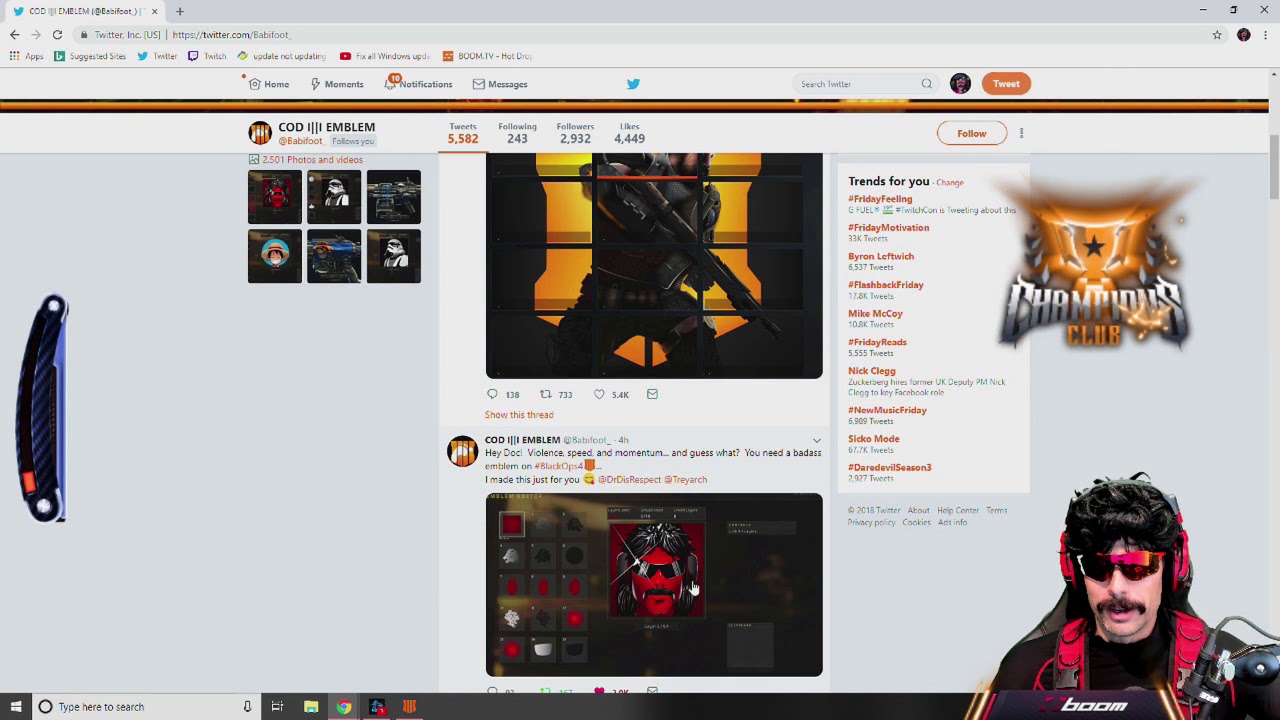1280x720 pixels.
Task: Open the #FridayFeeling trend
Action: coord(880,199)
